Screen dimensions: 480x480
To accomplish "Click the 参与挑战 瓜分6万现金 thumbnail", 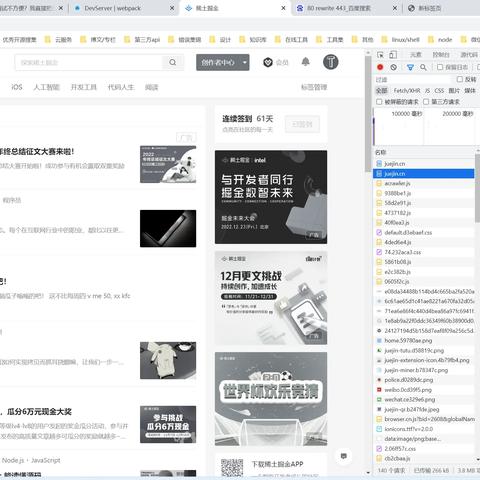I will (x=168, y=424).
